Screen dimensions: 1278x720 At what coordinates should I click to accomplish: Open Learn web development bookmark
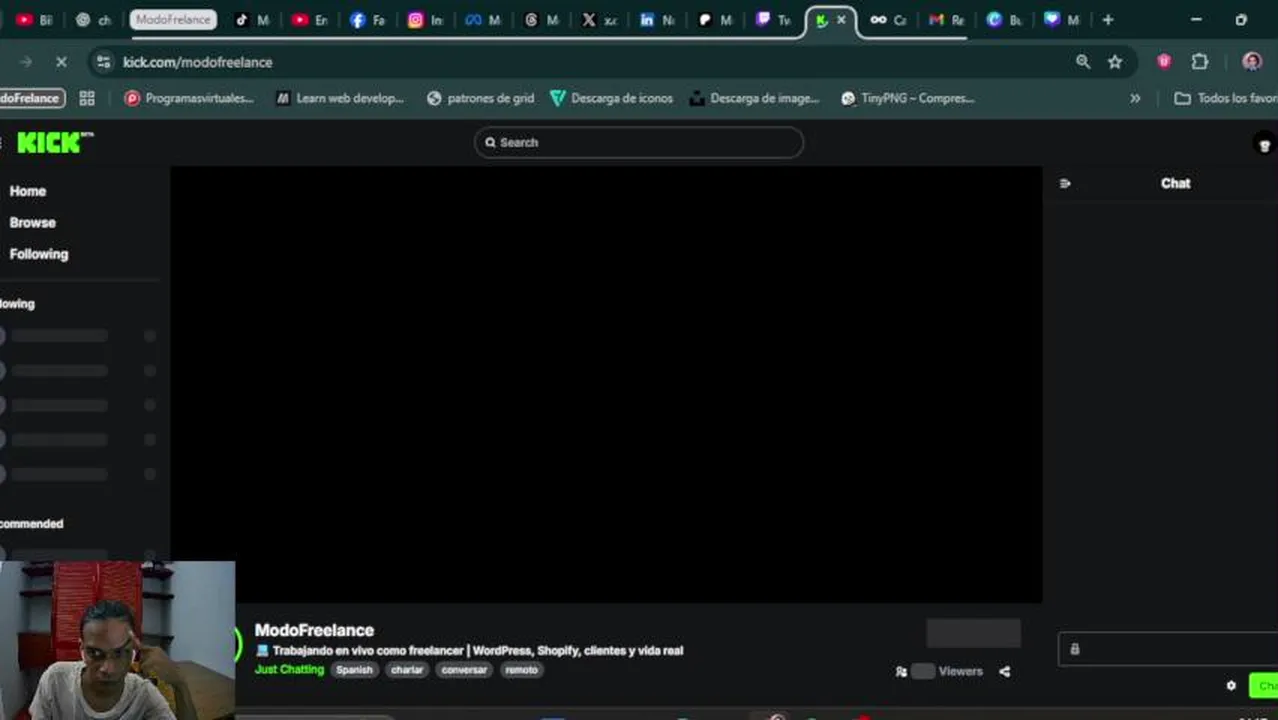[x=340, y=98]
